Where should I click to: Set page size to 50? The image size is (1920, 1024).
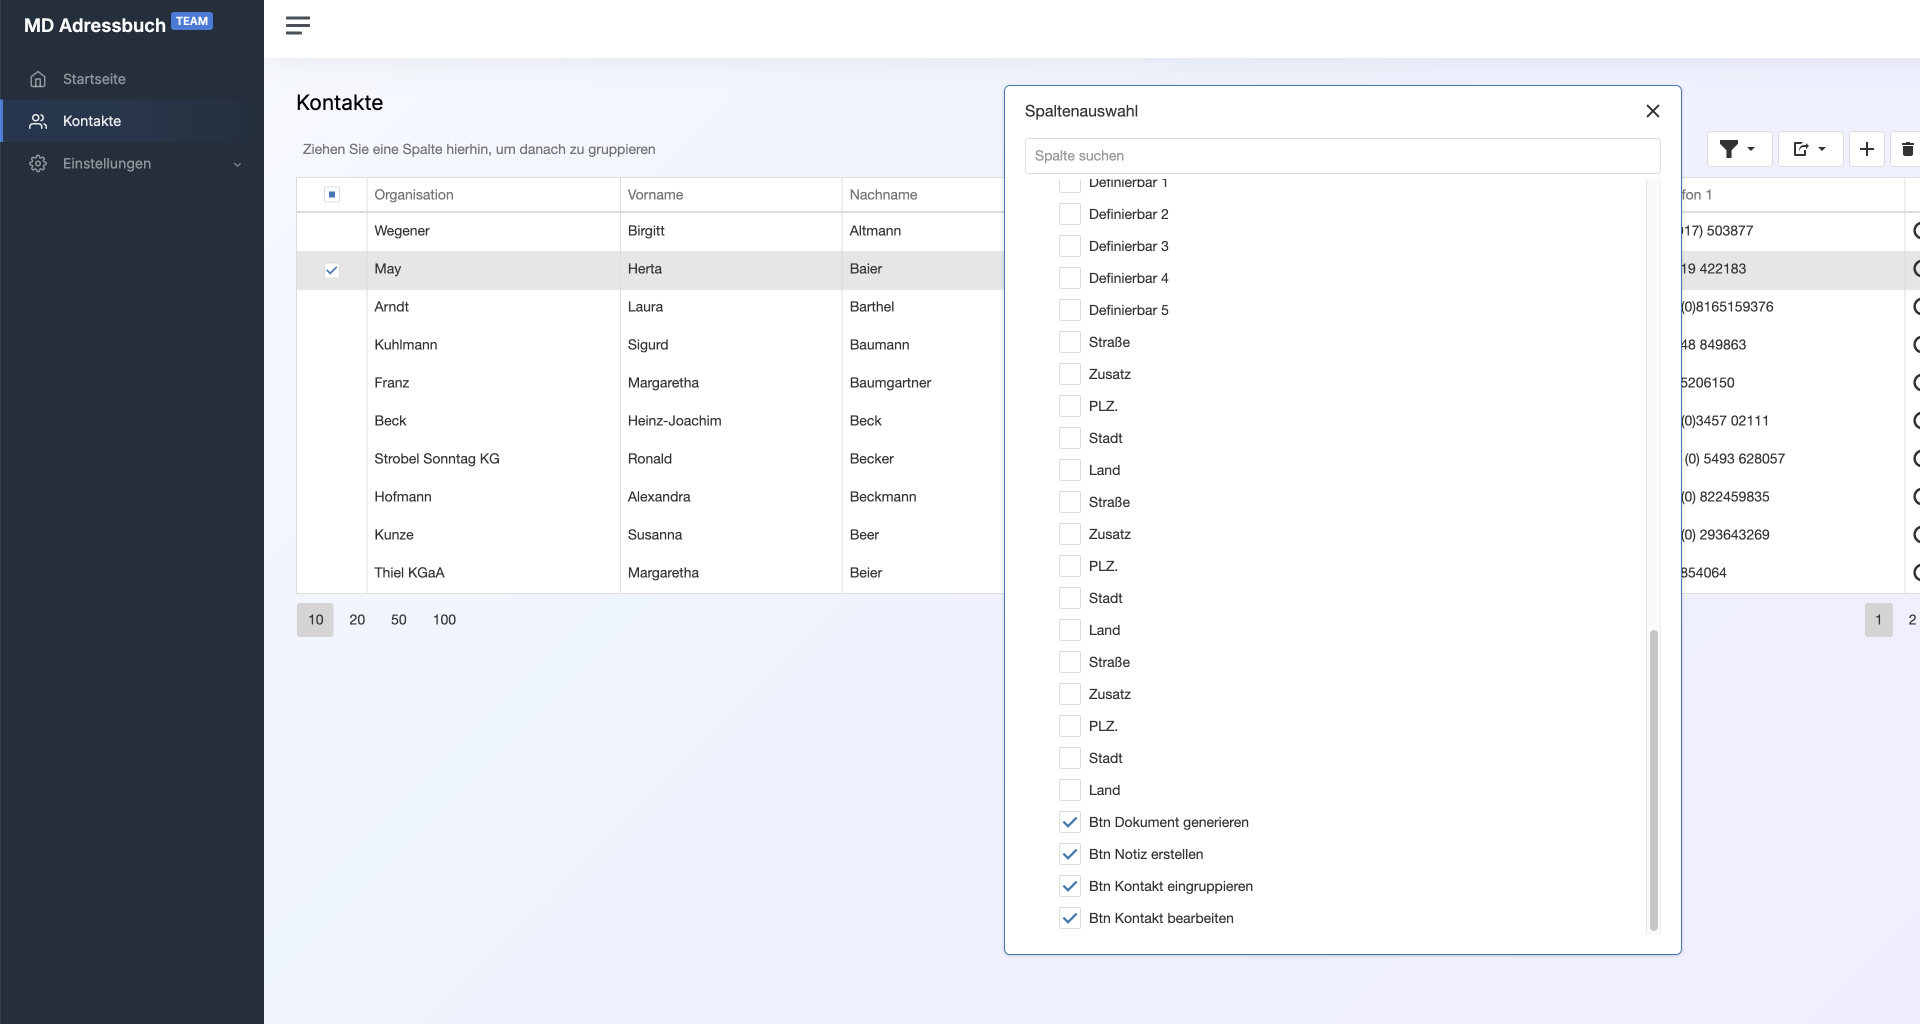(x=398, y=620)
